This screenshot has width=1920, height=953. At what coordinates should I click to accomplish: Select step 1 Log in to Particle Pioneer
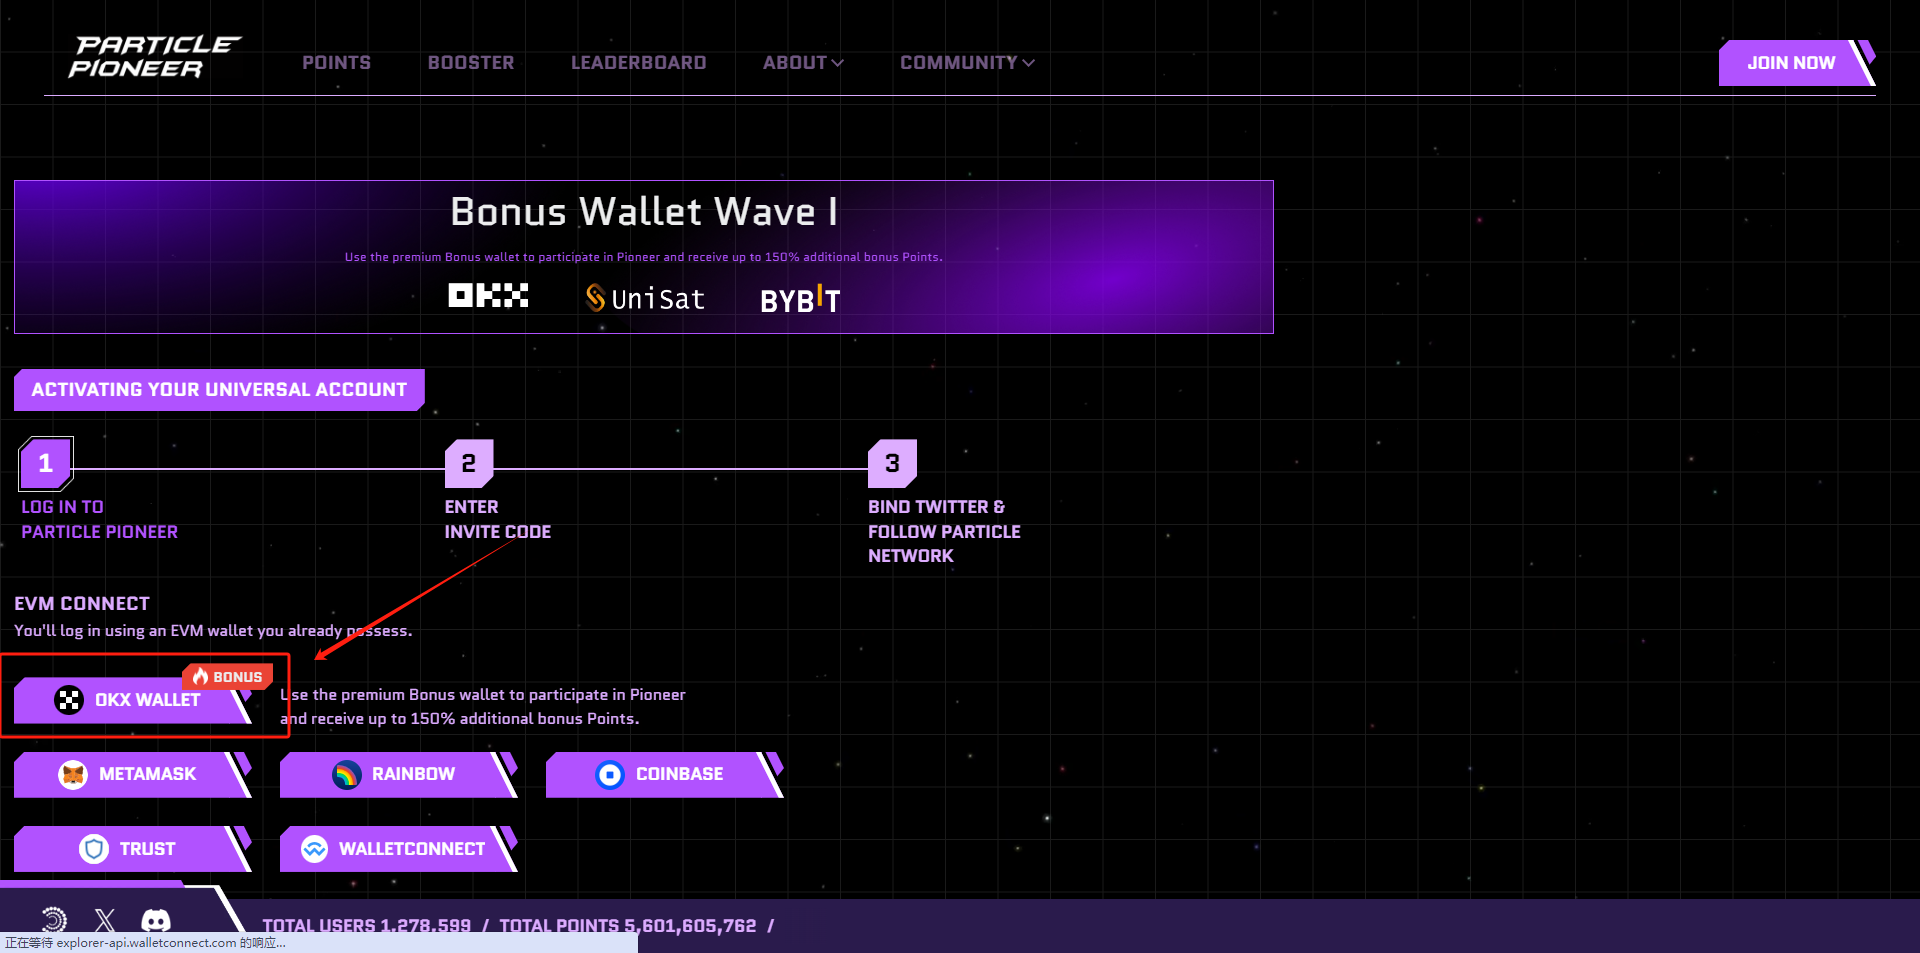coord(46,463)
